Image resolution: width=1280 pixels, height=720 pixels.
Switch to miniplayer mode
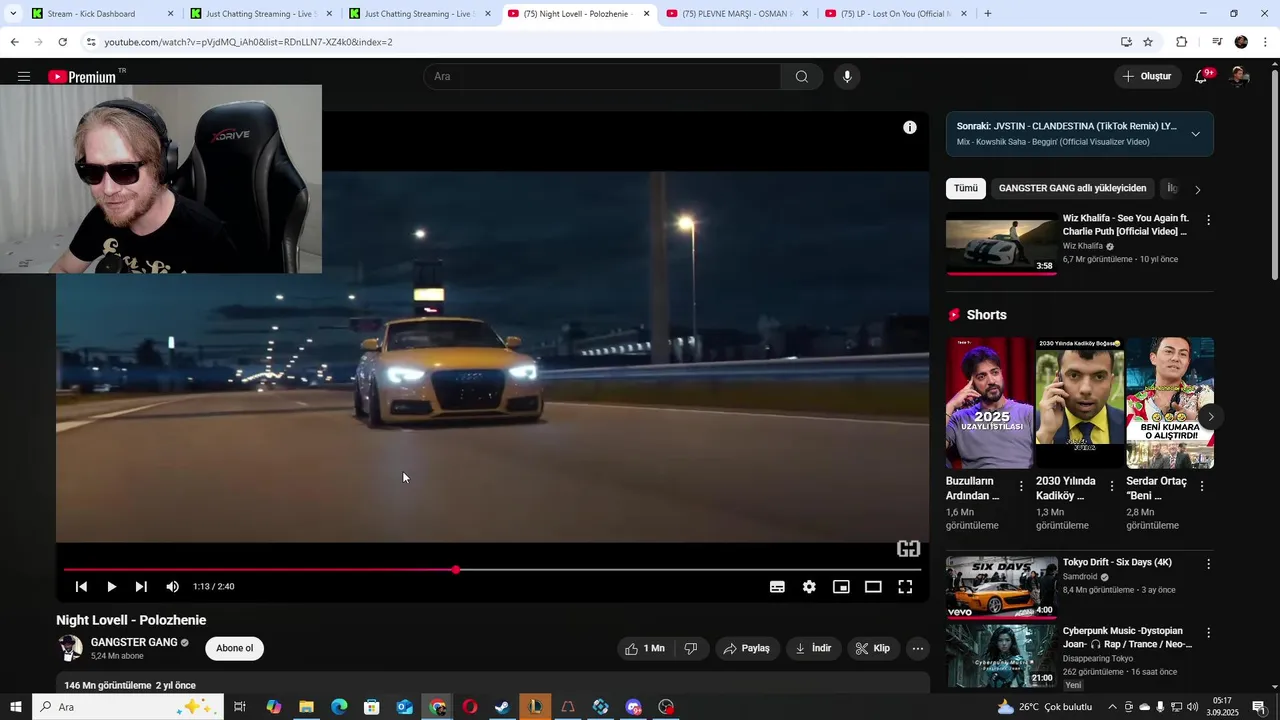(x=841, y=587)
